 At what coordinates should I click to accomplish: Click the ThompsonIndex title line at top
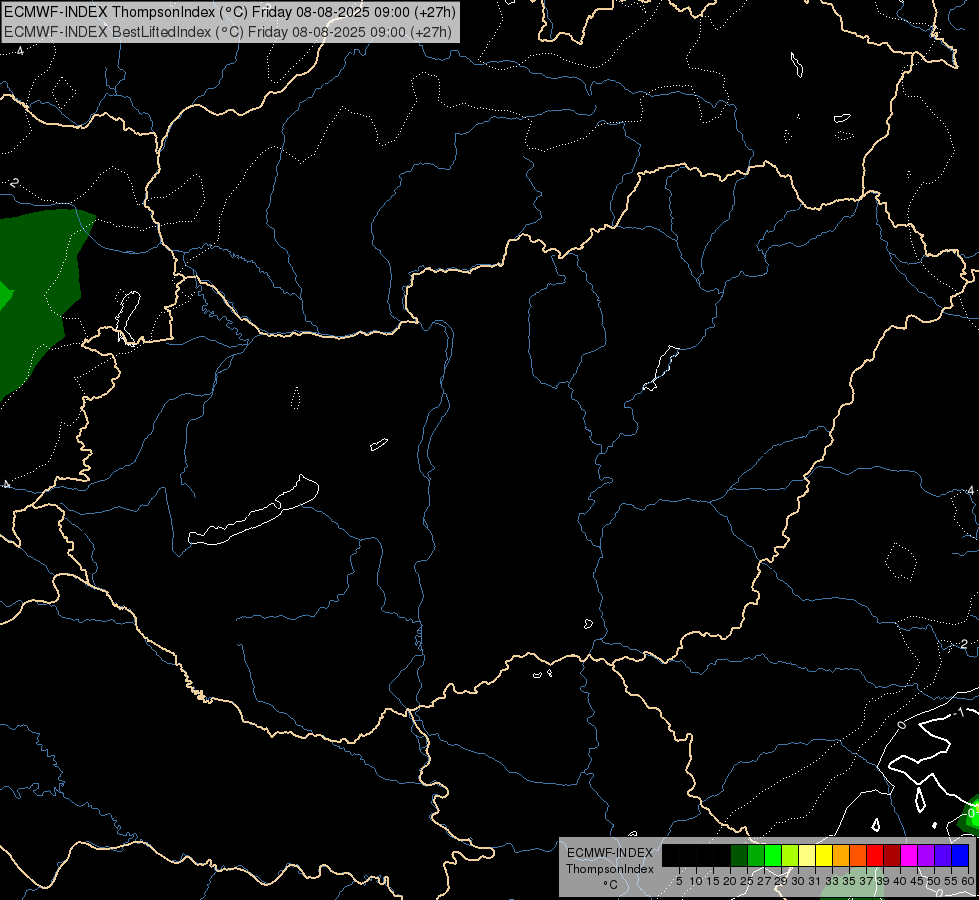[230, 12]
